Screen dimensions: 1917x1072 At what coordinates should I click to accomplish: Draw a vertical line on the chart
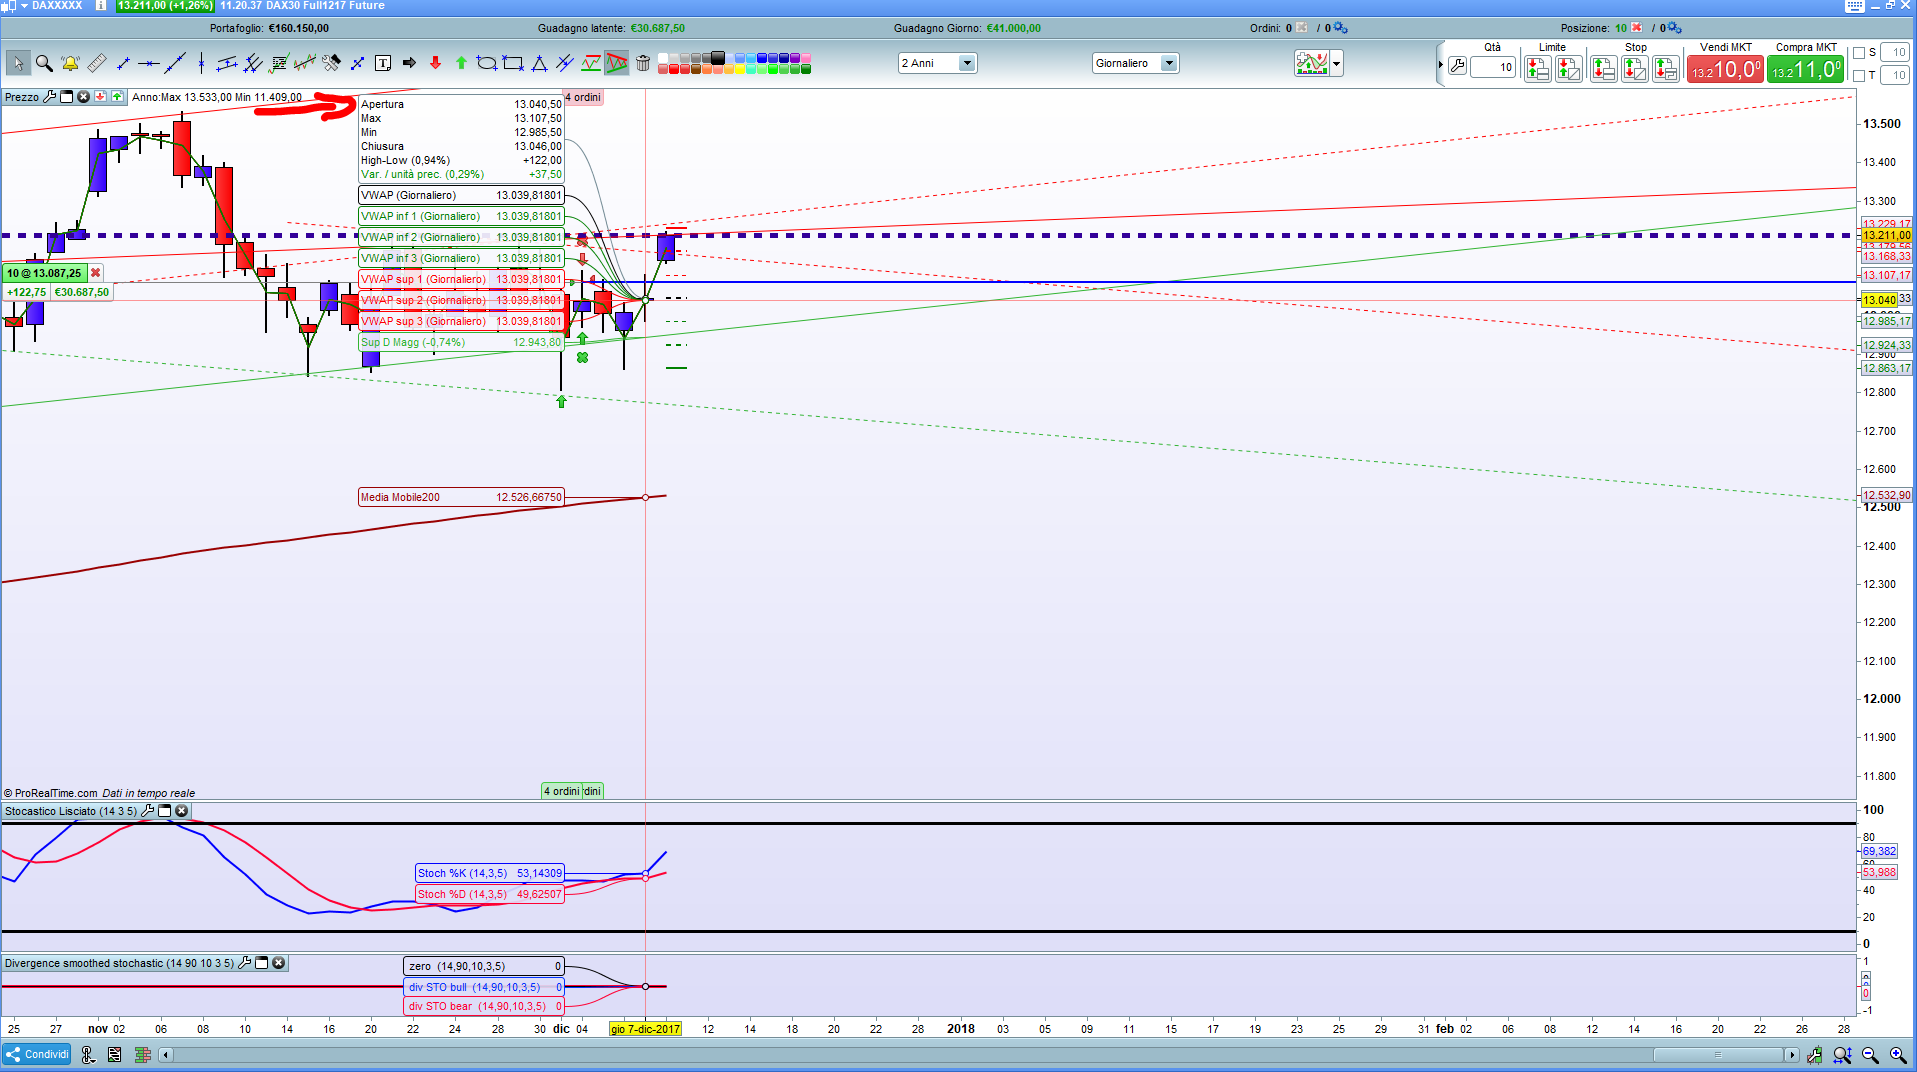201,63
